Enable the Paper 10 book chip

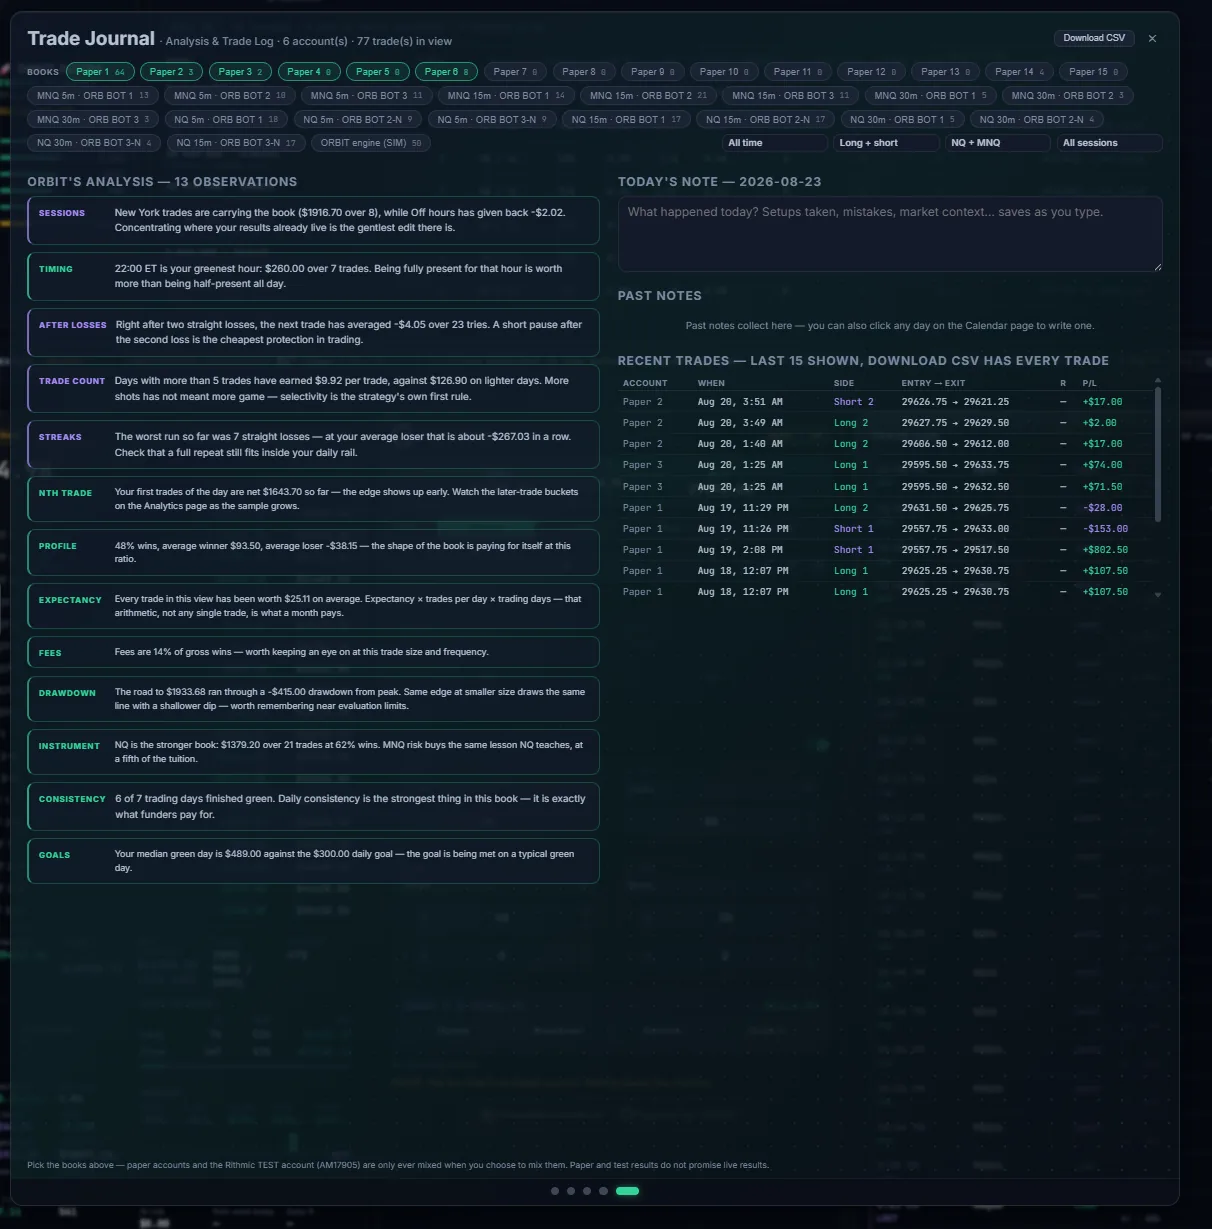(724, 72)
